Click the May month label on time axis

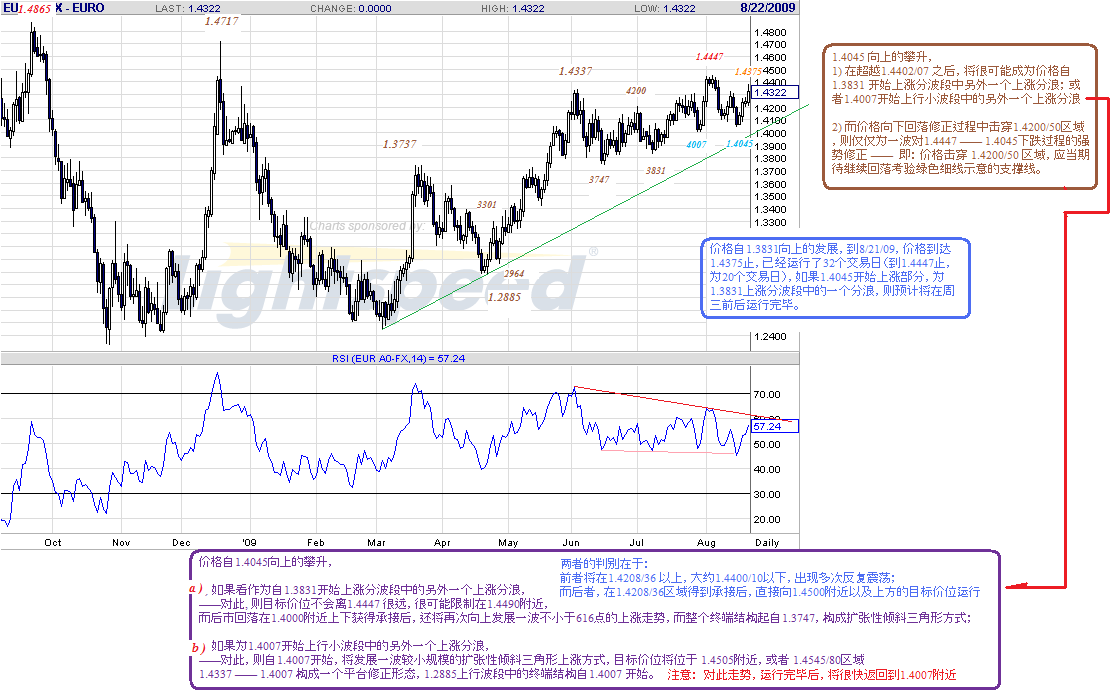coord(508,543)
